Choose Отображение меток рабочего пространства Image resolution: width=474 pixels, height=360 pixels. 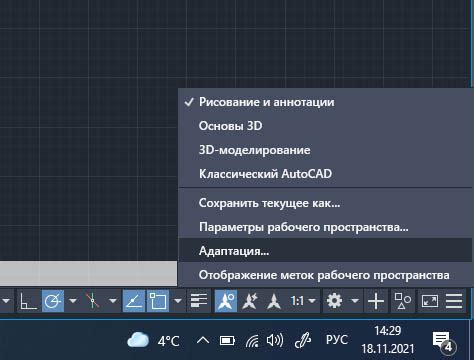coord(325,275)
